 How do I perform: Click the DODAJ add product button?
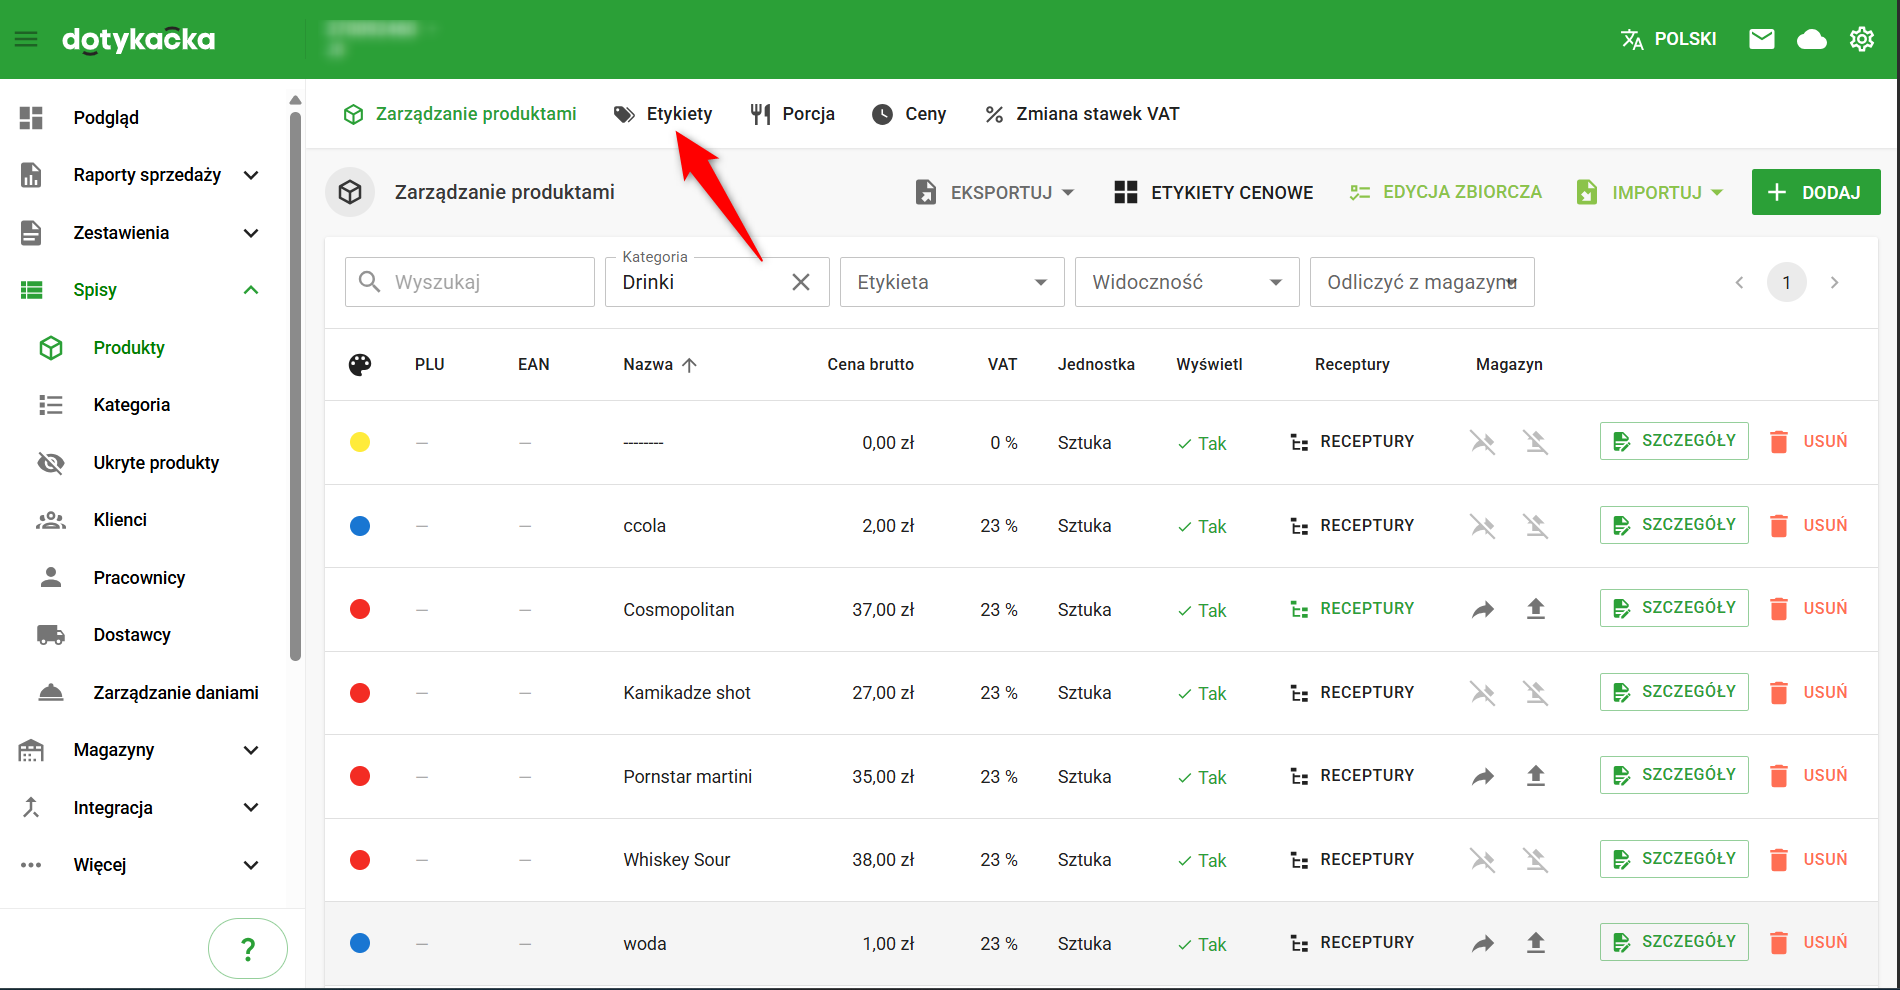pyautogui.click(x=1815, y=192)
